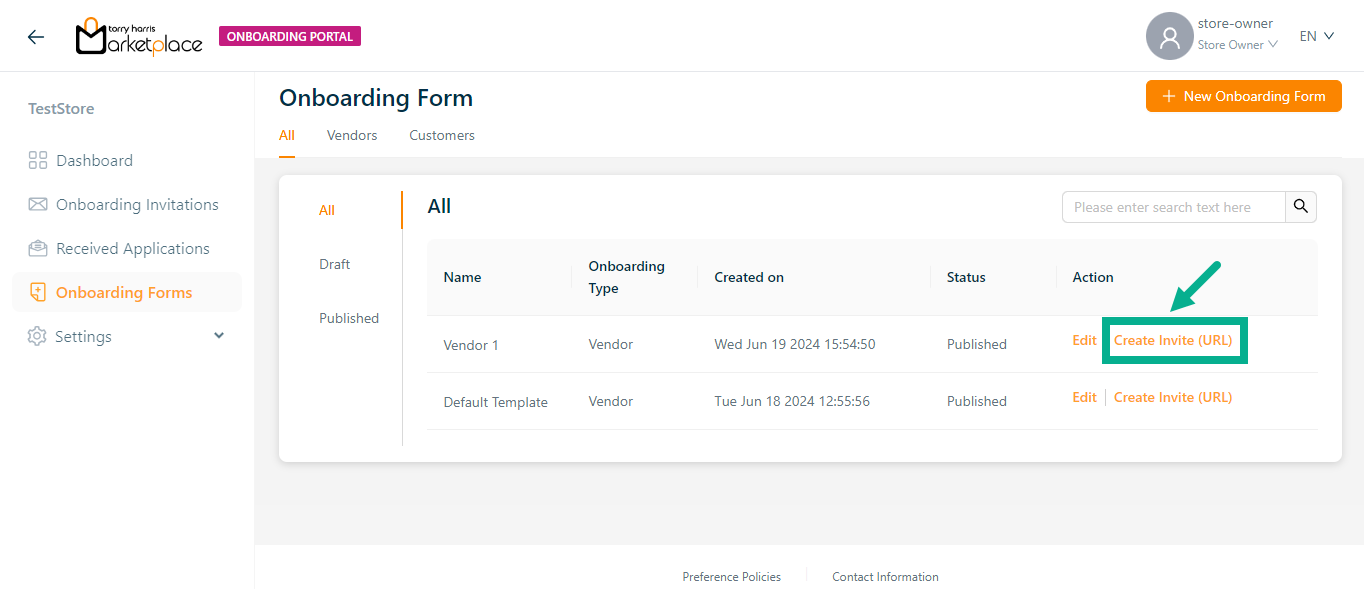
Task: Switch to the Customers tab
Action: coord(442,135)
